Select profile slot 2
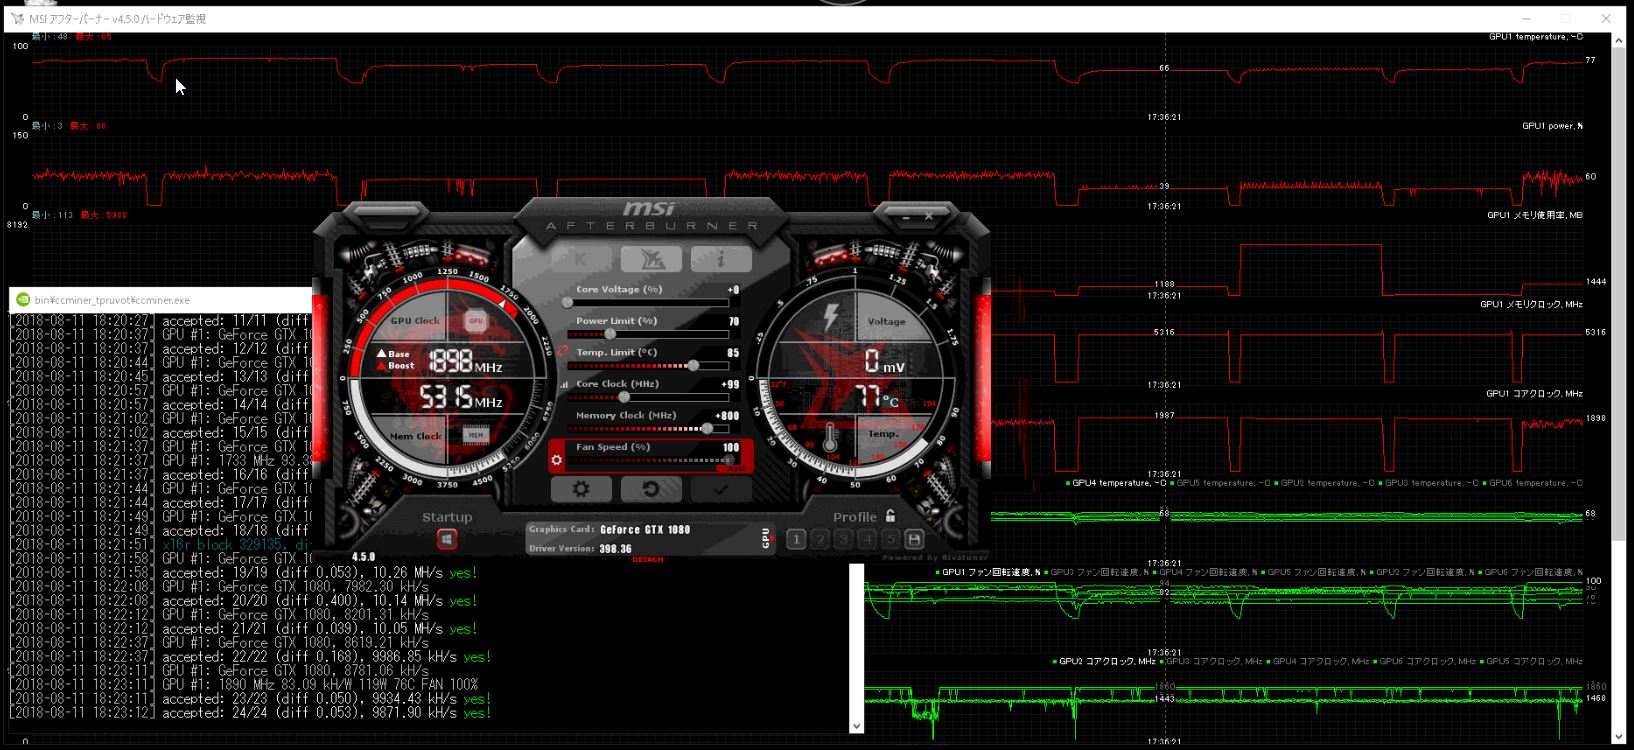This screenshot has width=1634, height=750. (820, 539)
